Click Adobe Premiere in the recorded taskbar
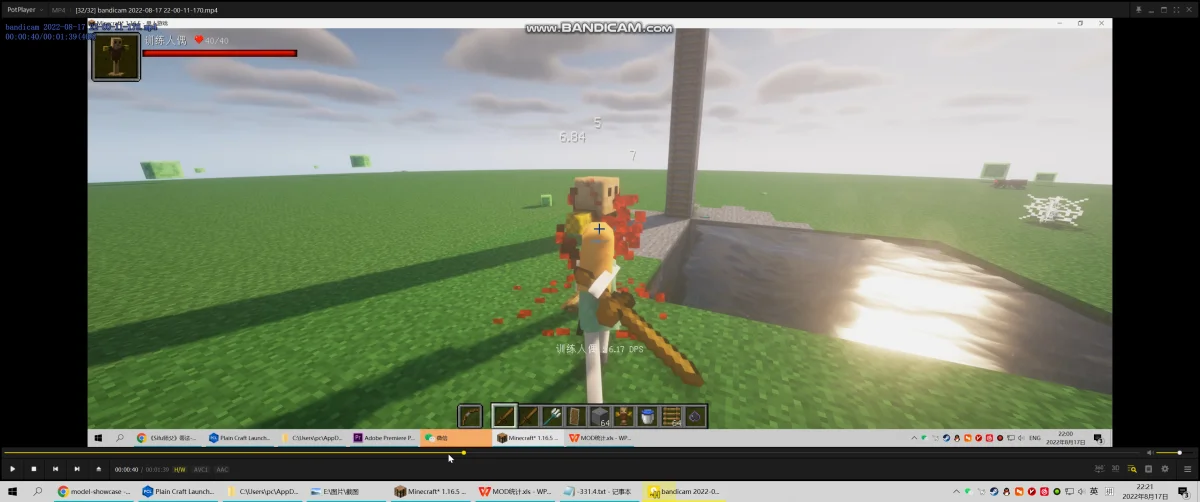This screenshot has height=502, width=1200. pos(384,438)
